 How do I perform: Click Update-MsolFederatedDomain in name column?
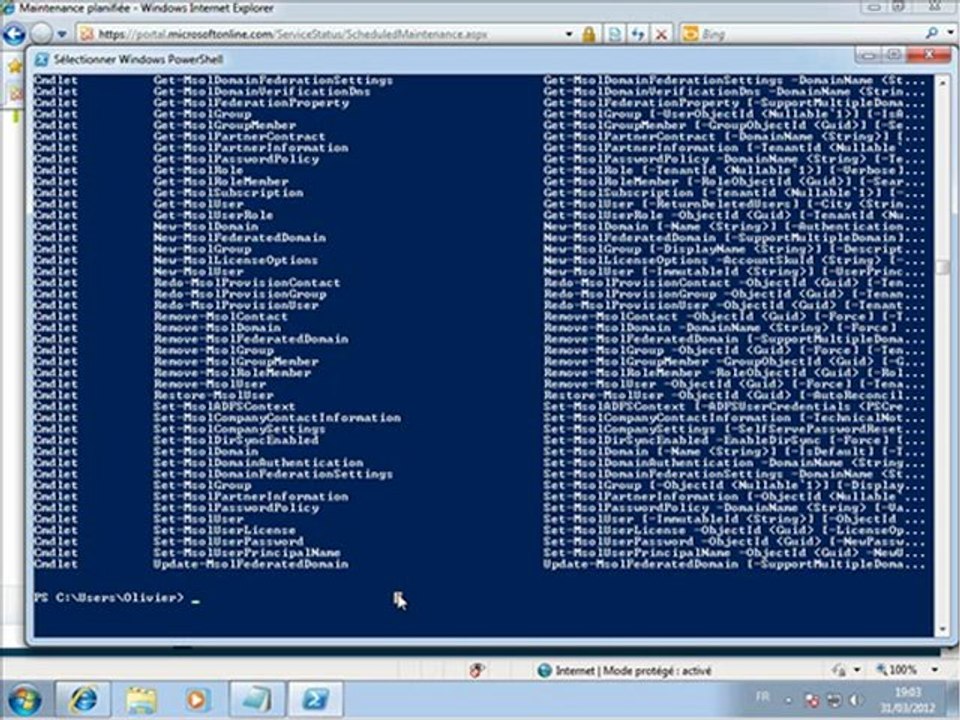click(251, 564)
